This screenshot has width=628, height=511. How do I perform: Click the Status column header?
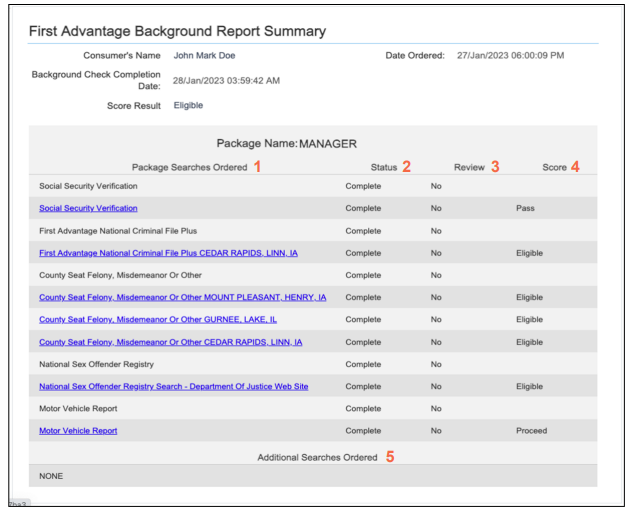coord(384,167)
